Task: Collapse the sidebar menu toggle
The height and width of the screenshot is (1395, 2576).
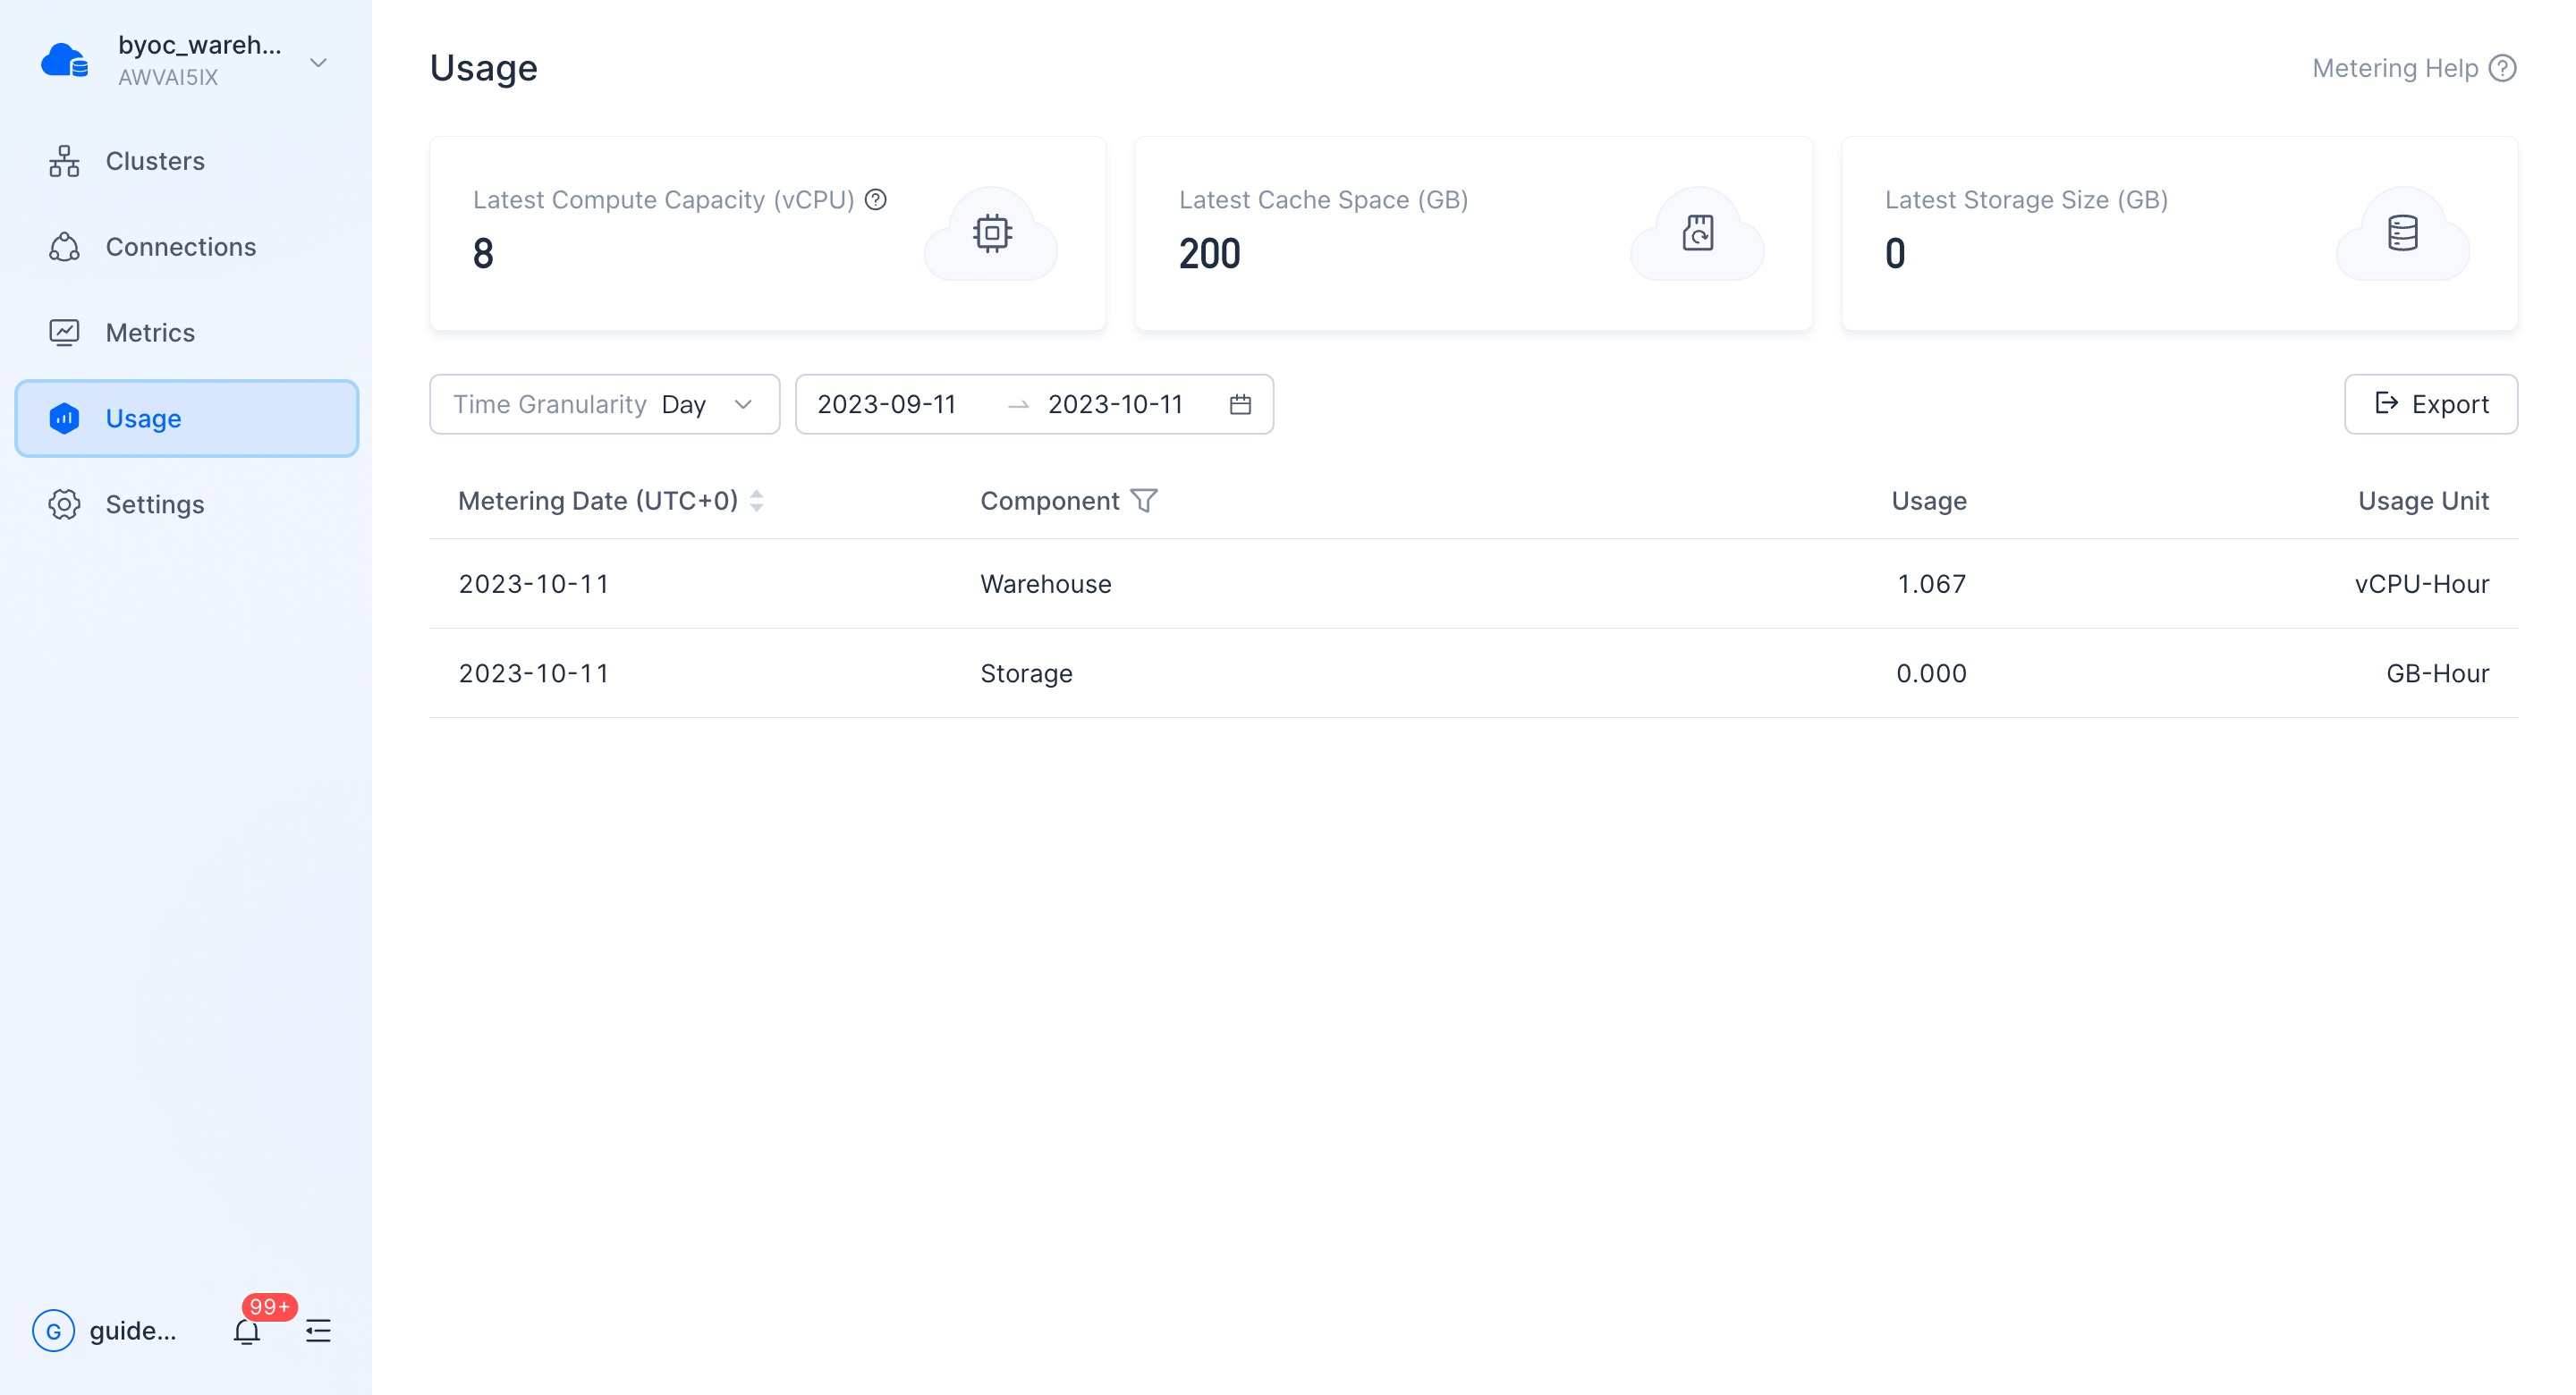Action: point(318,1331)
